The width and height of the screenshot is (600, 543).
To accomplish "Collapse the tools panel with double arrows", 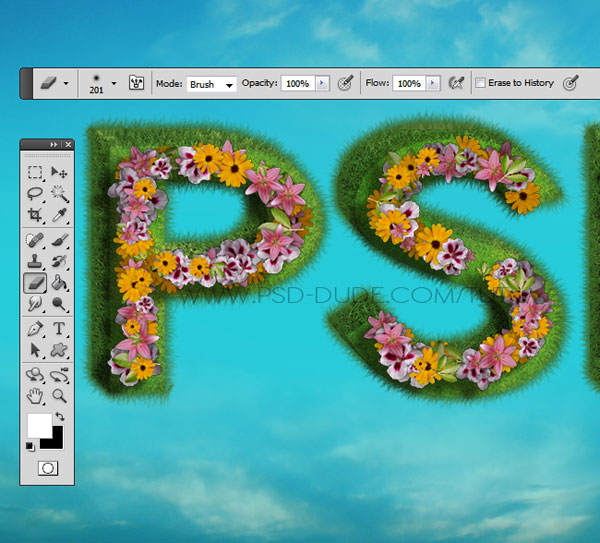I will pyautogui.click(x=54, y=145).
